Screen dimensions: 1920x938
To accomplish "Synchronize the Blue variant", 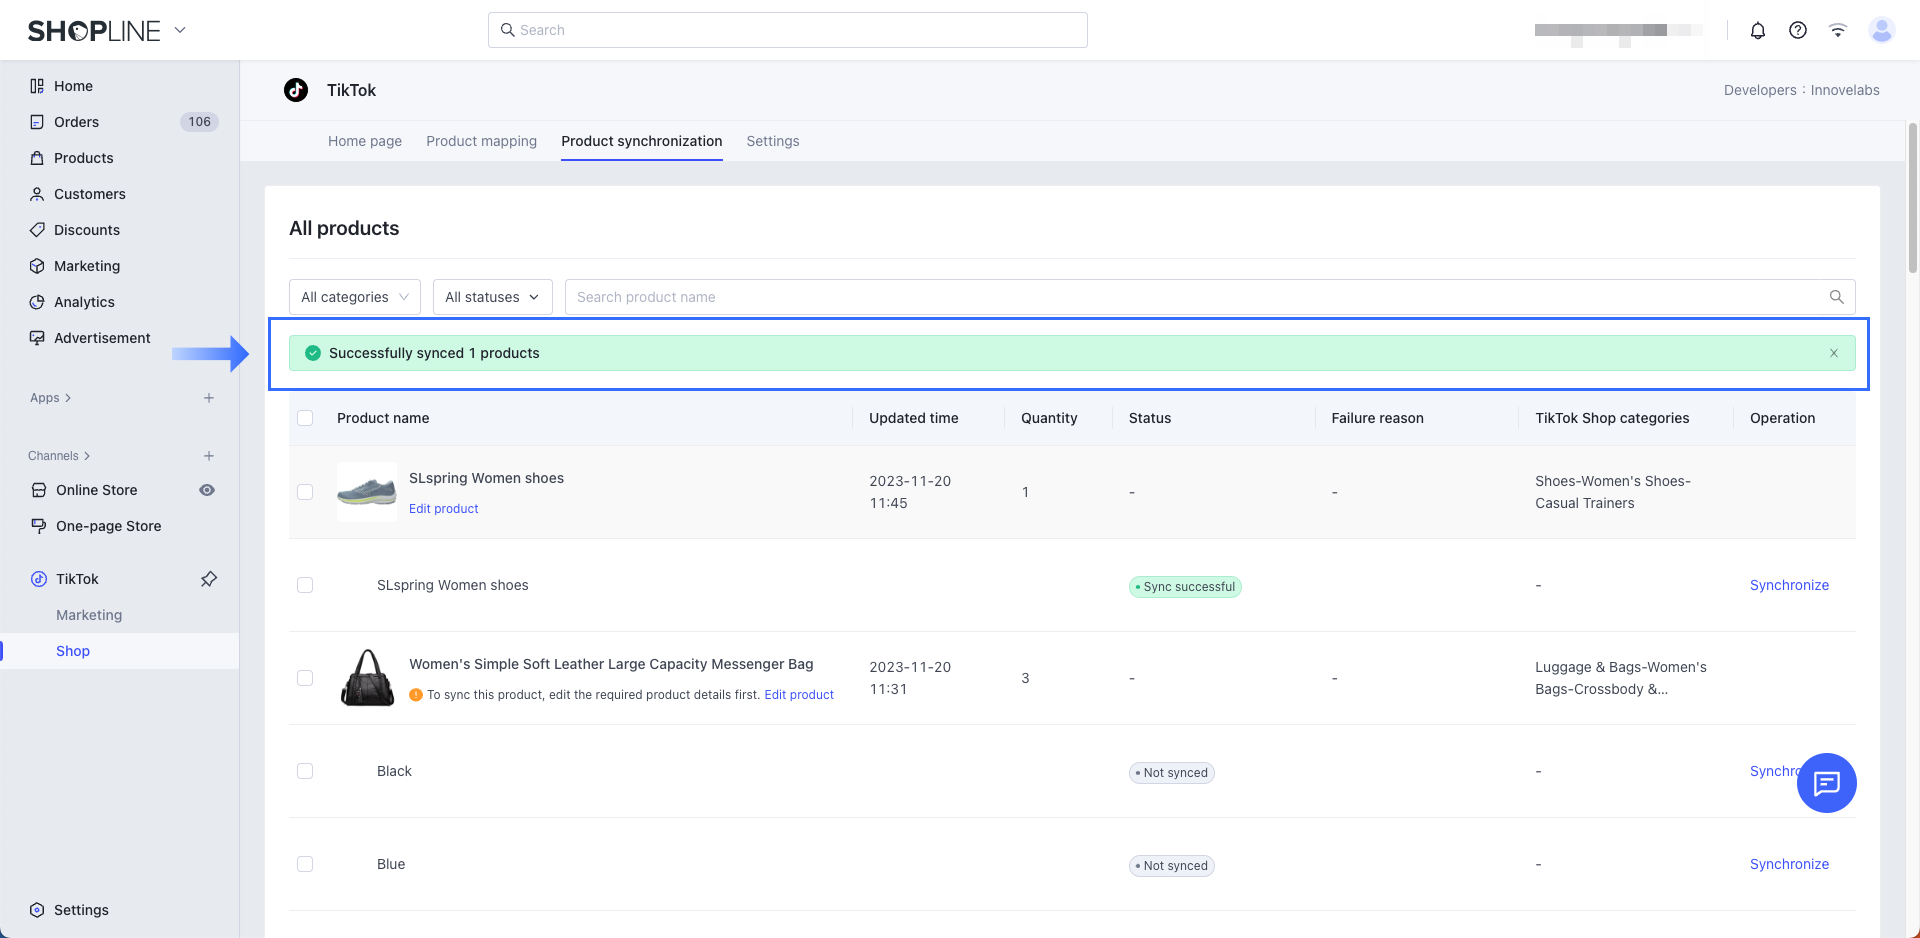I will (1788, 864).
